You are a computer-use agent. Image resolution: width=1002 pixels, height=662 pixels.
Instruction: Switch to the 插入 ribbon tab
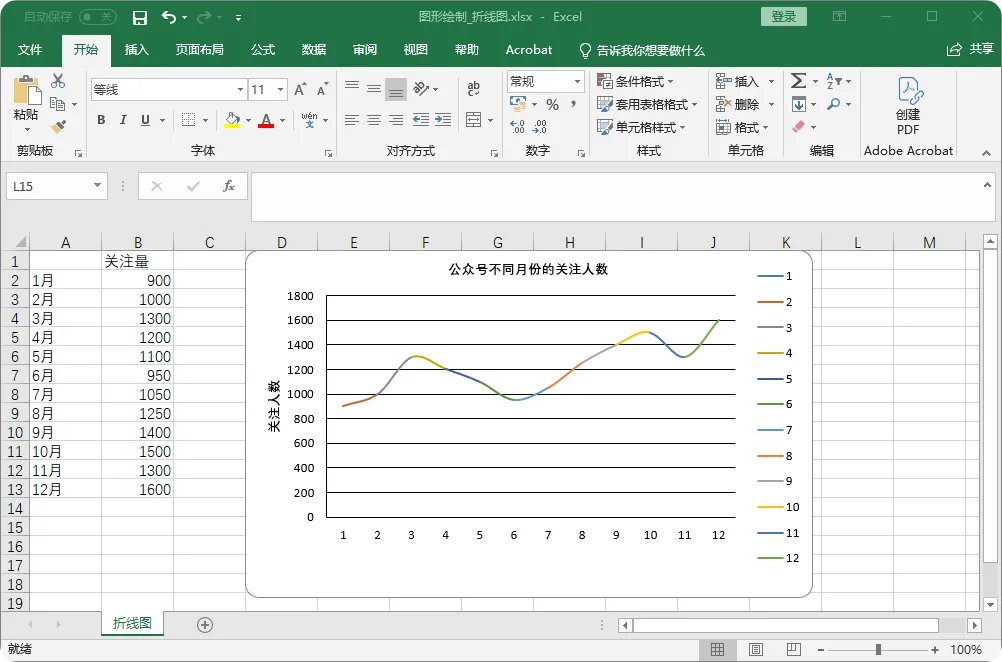(136, 50)
